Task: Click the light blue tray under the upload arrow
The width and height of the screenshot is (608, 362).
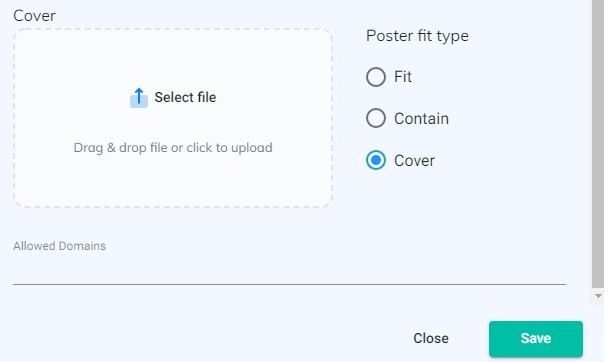Action: coord(139,100)
